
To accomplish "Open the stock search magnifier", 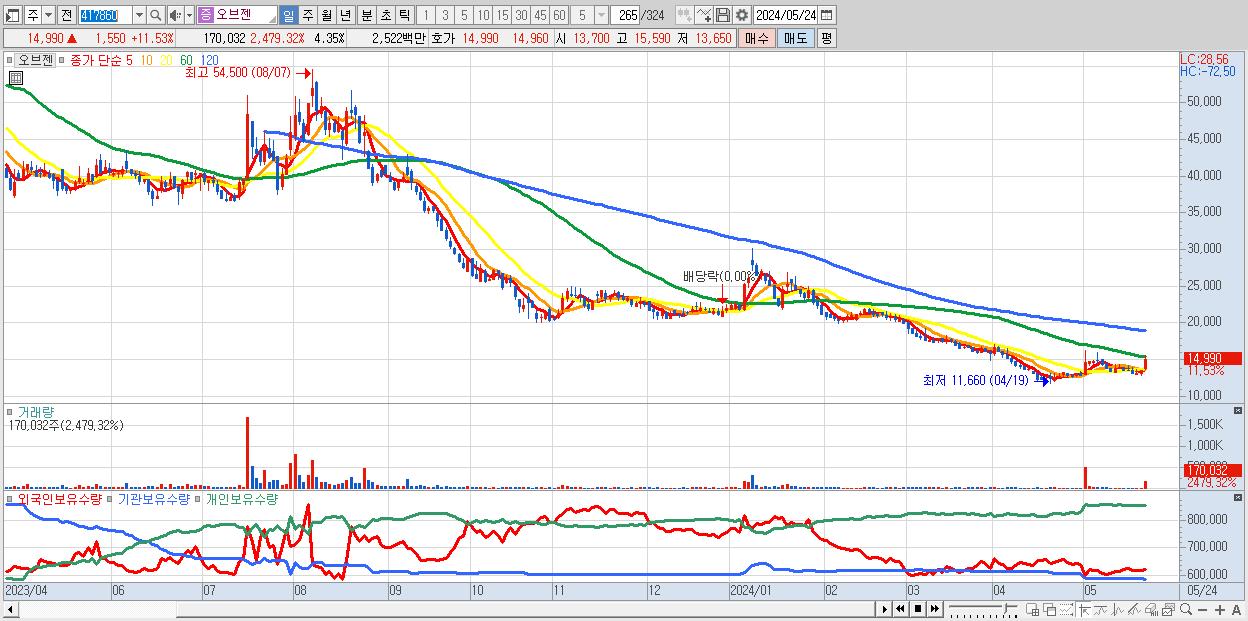I will pos(156,15).
